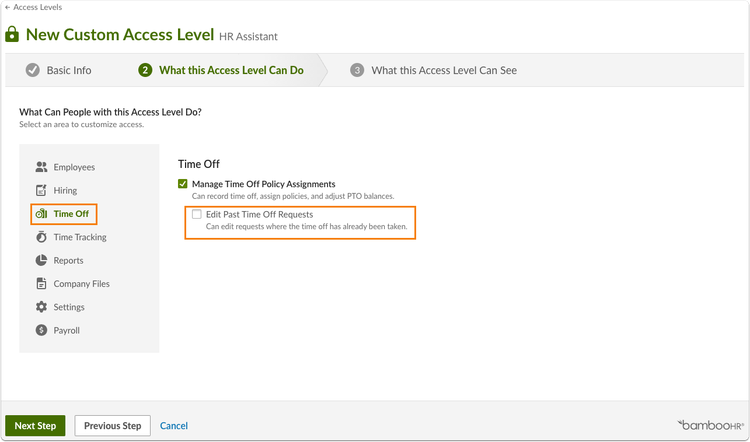This screenshot has width=750, height=442.
Task: Click the Hiring clipboard icon
Action: 42,190
